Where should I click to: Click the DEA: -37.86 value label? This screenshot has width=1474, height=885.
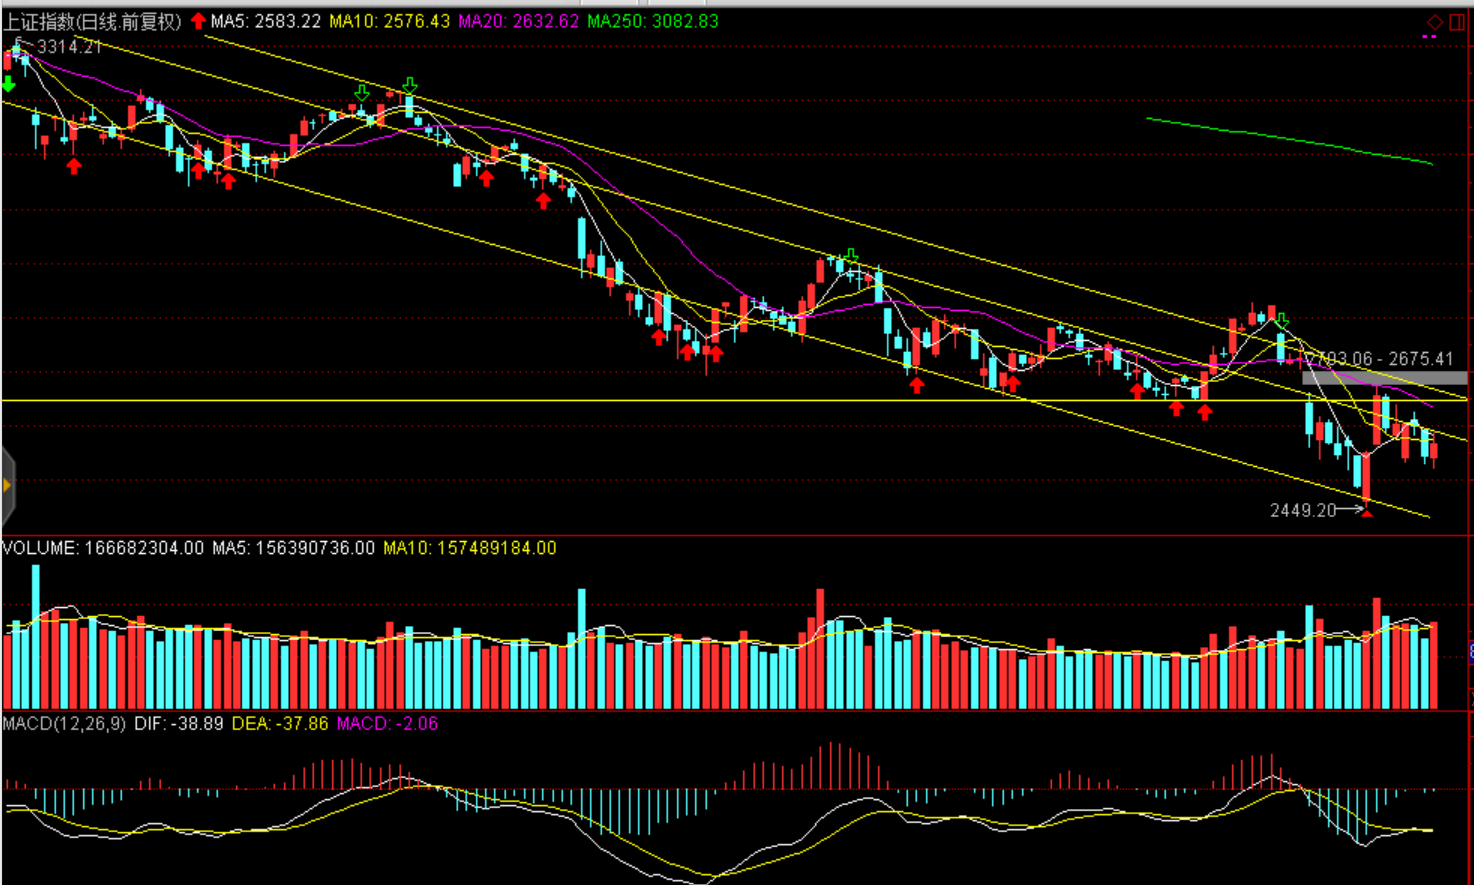coord(279,723)
